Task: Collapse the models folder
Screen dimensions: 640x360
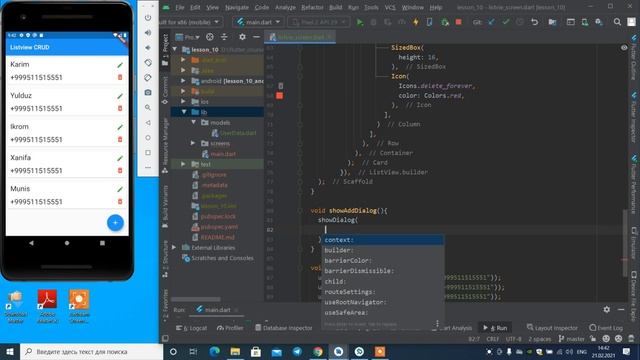Action: (x=193, y=122)
